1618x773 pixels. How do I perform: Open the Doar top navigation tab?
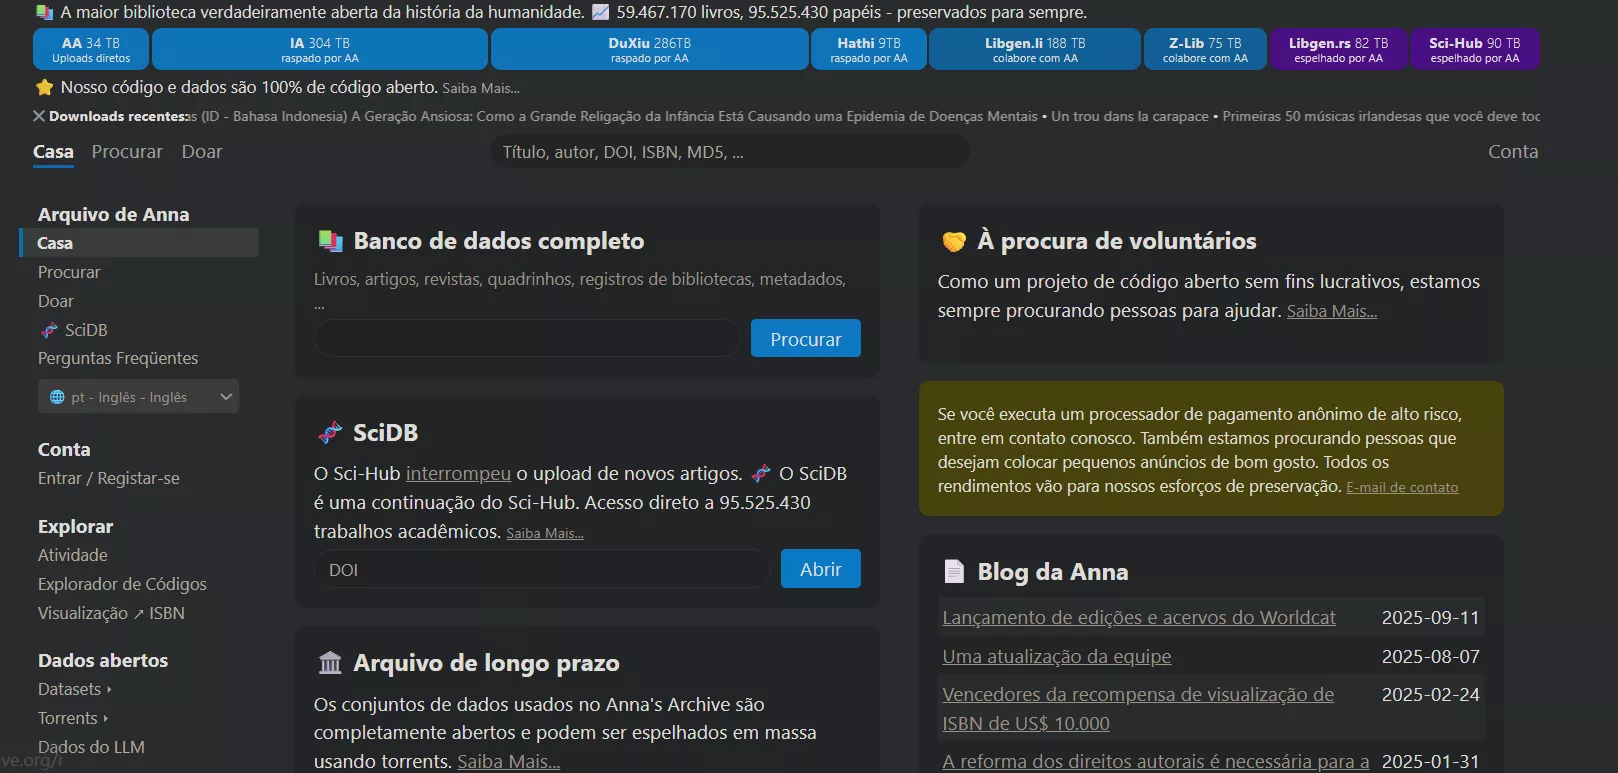coord(202,152)
